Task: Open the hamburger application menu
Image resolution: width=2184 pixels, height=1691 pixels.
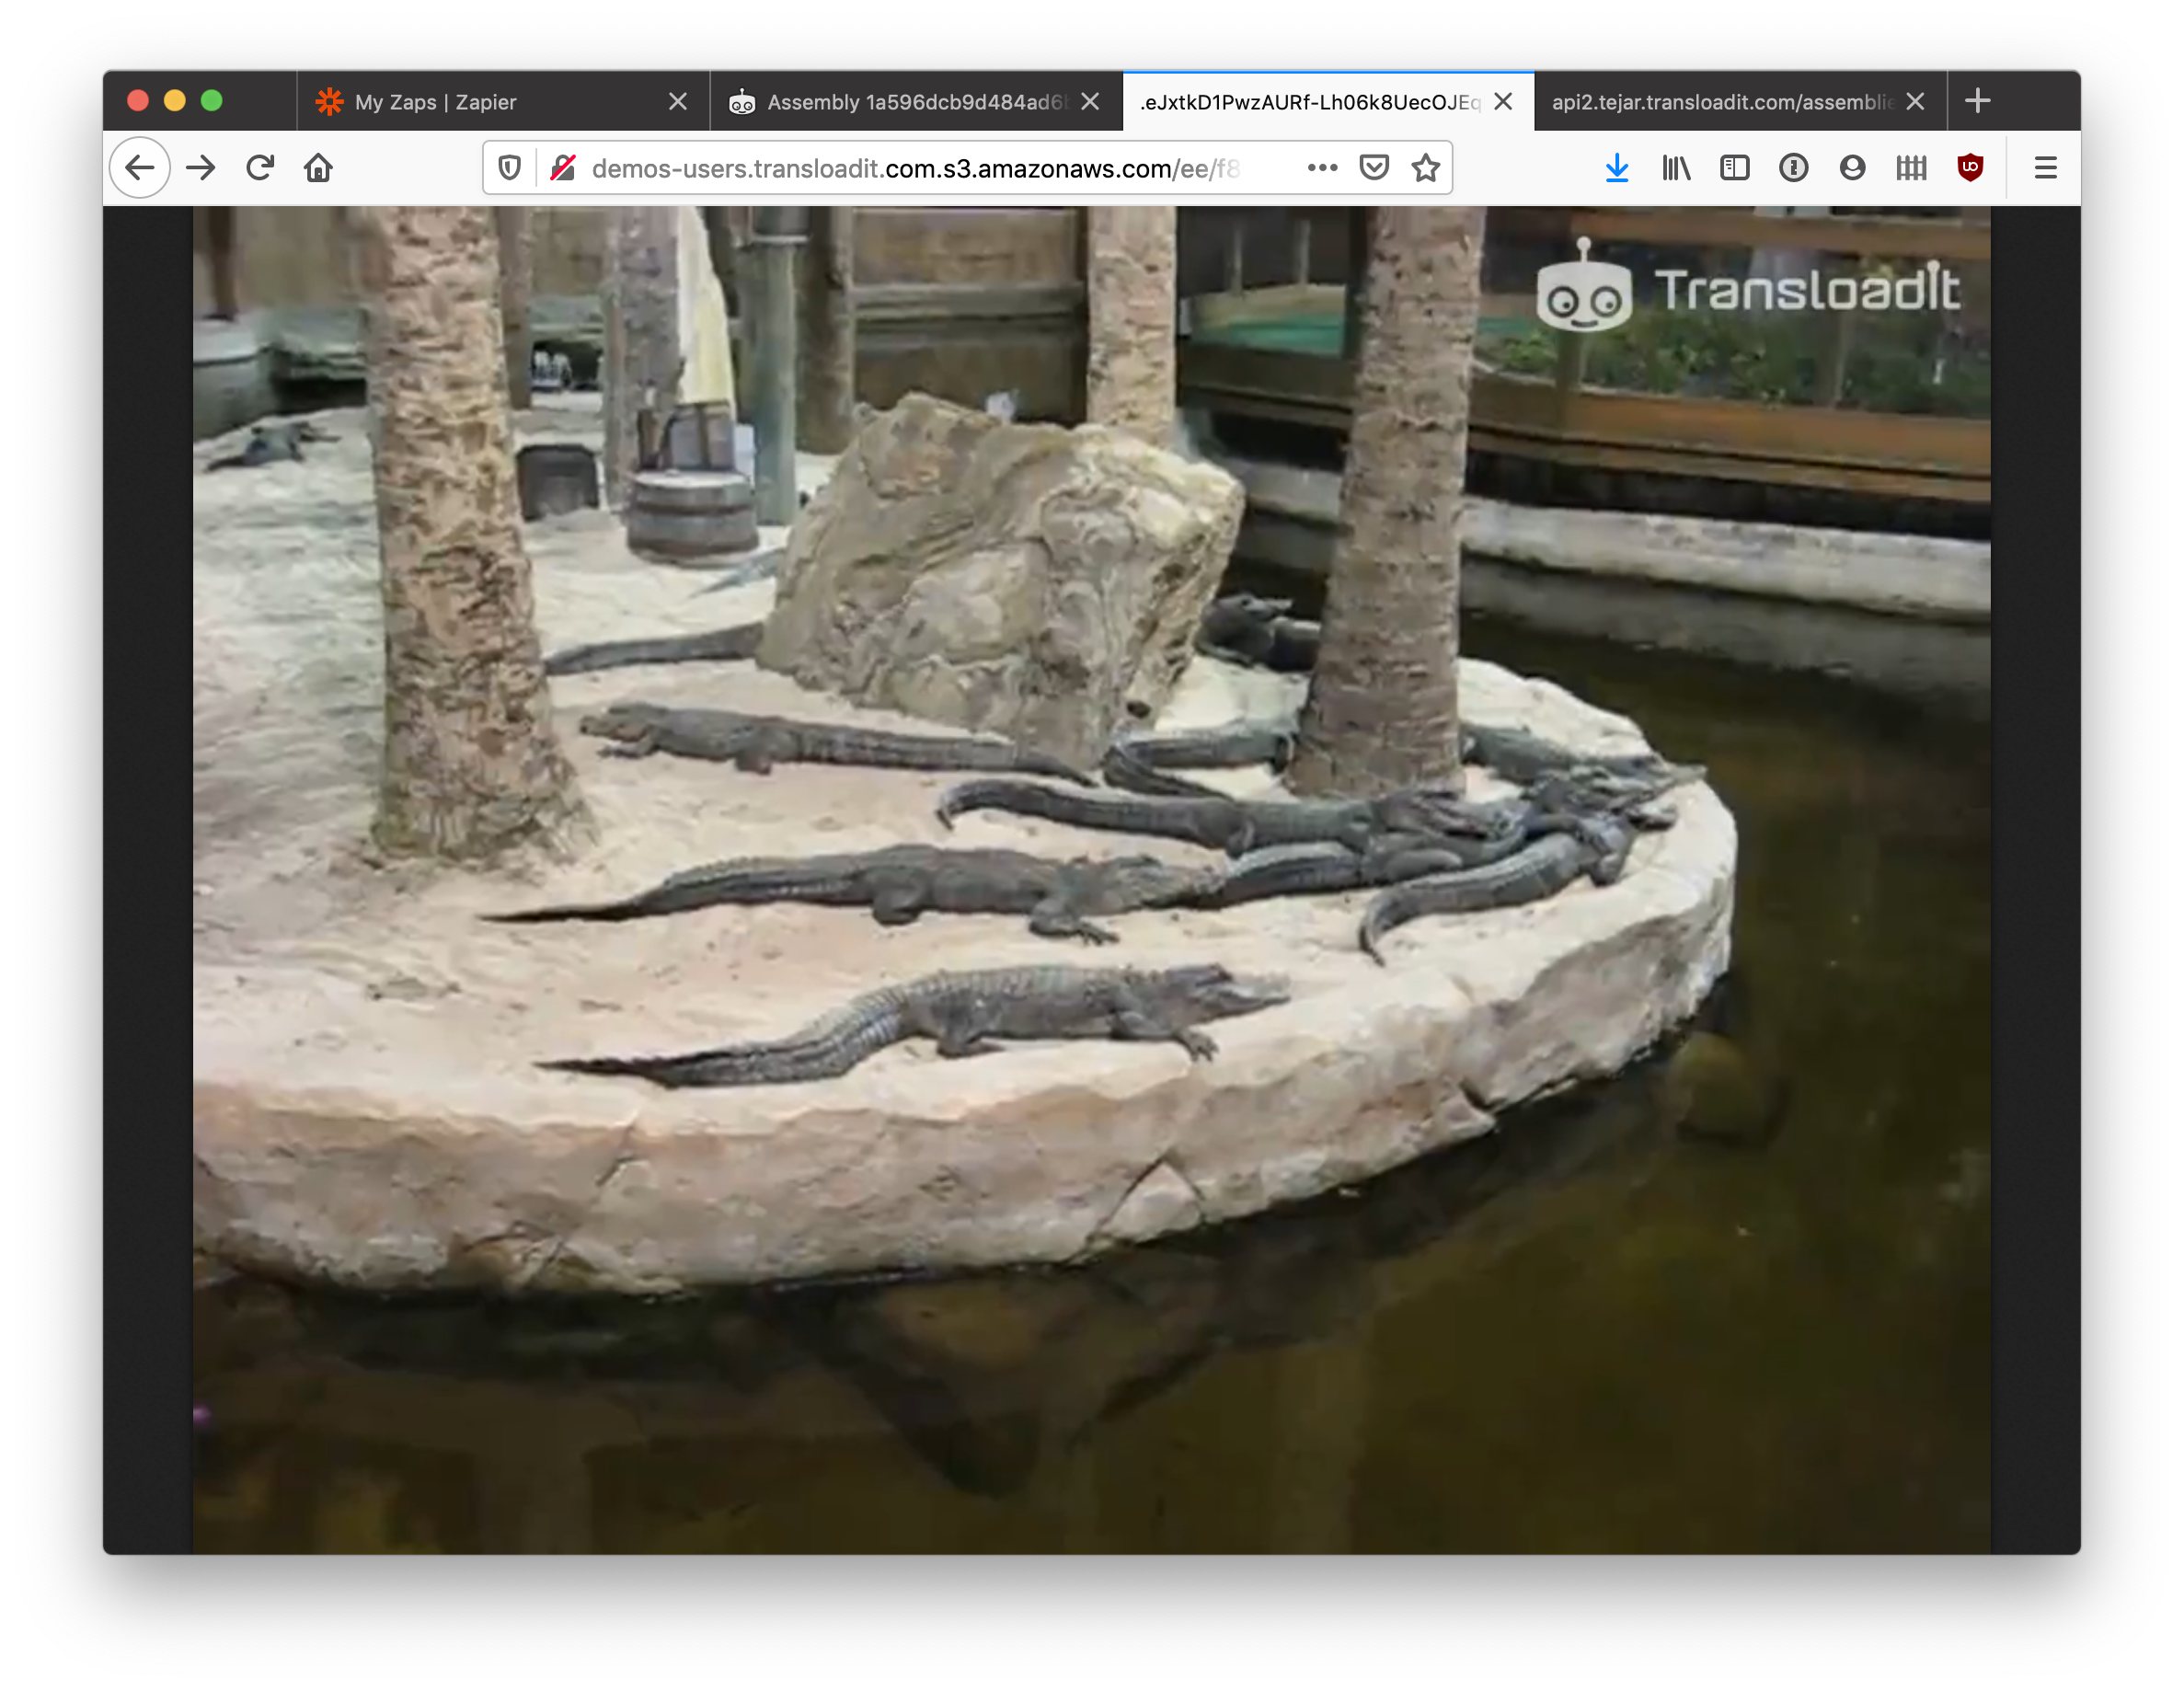Action: (x=2045, y=168)
